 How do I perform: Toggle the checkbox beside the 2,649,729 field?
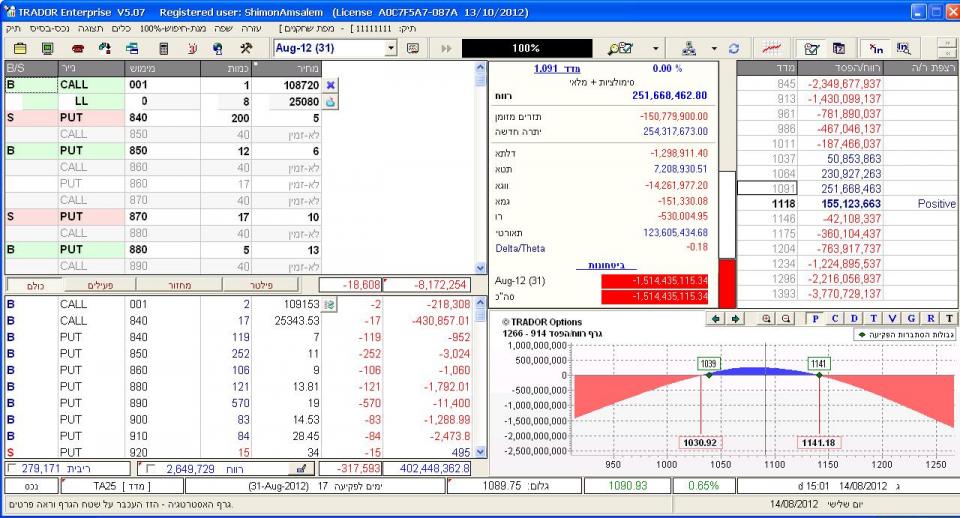coord(148,468)
